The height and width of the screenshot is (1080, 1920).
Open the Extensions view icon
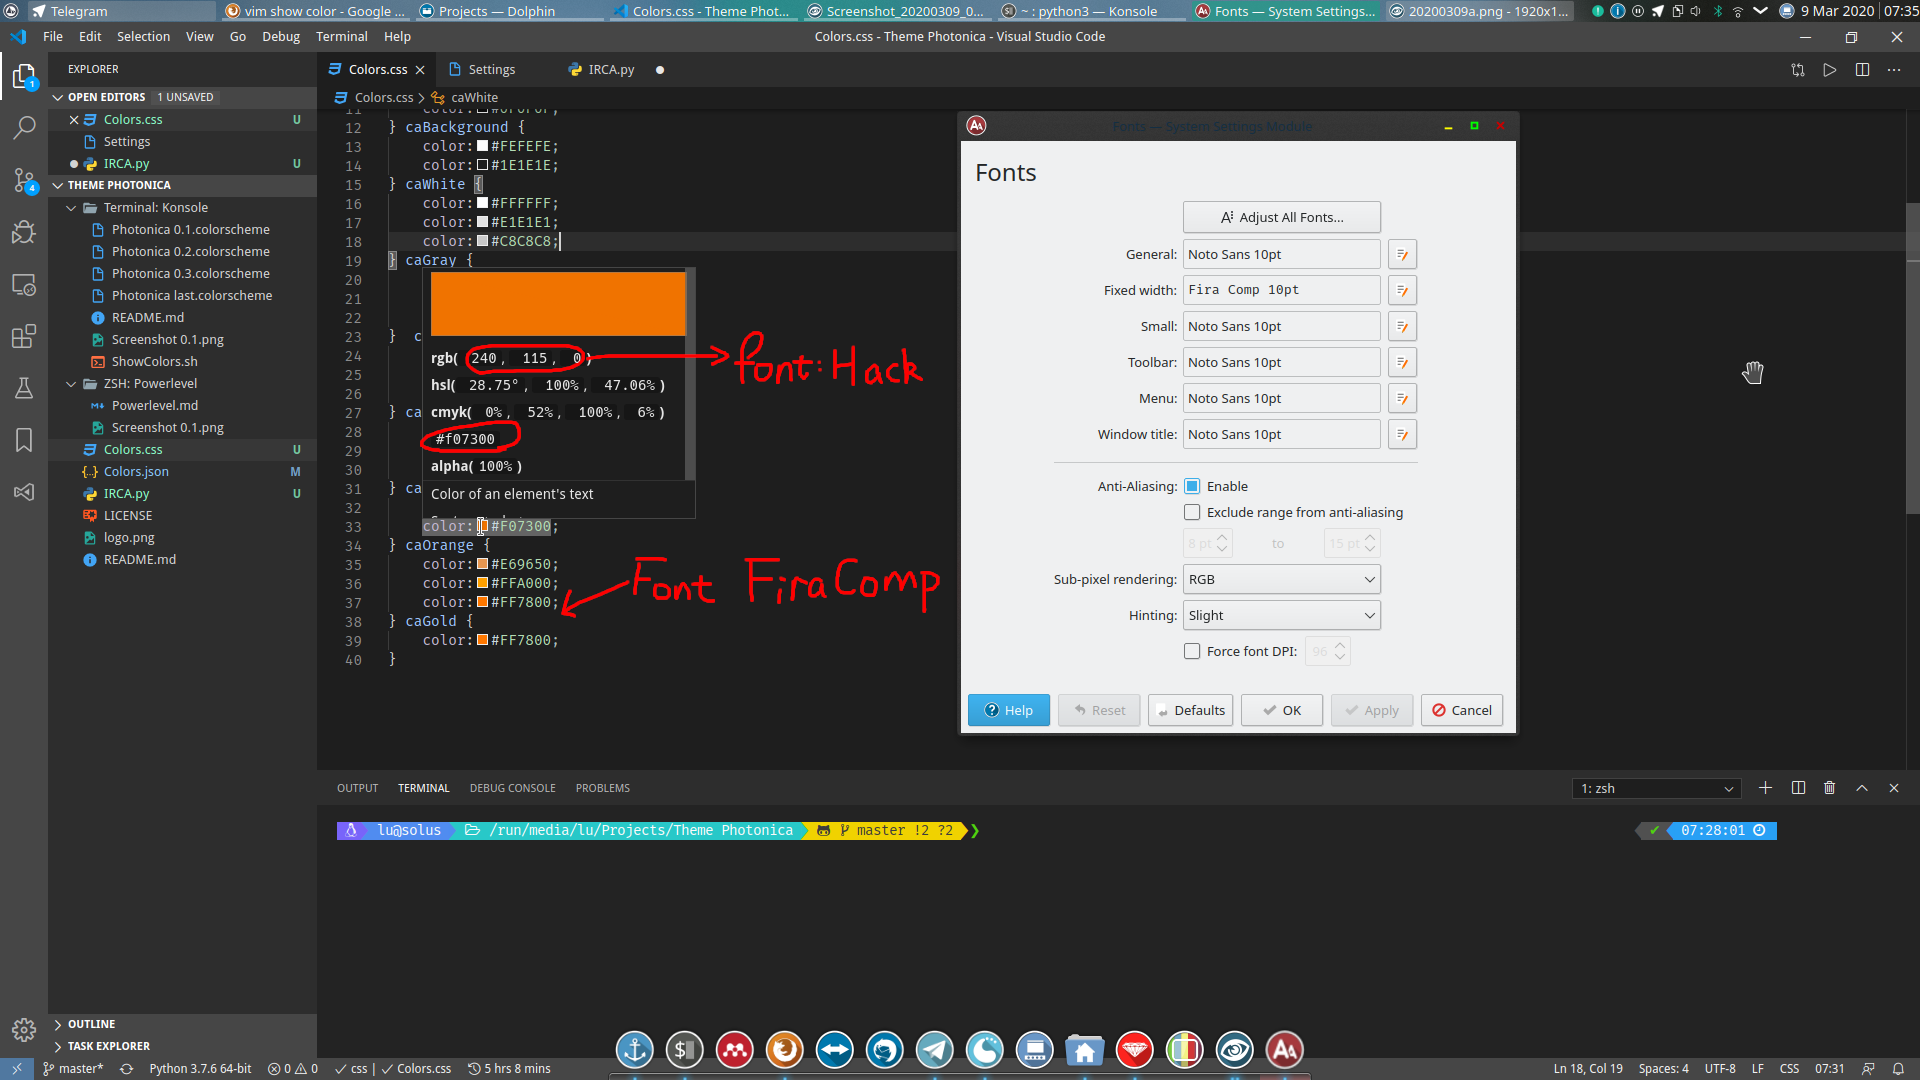pyautogui.click(x=24, y=336)
